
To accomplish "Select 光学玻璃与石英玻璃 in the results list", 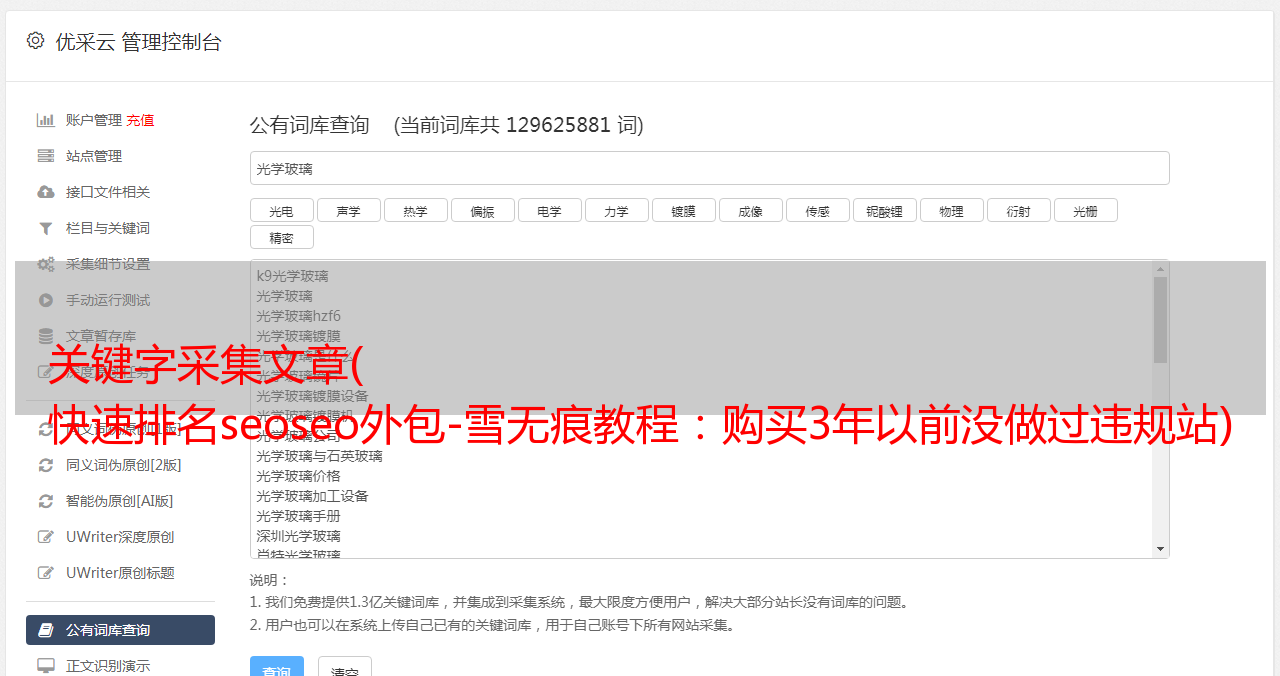I will (319, 456).
